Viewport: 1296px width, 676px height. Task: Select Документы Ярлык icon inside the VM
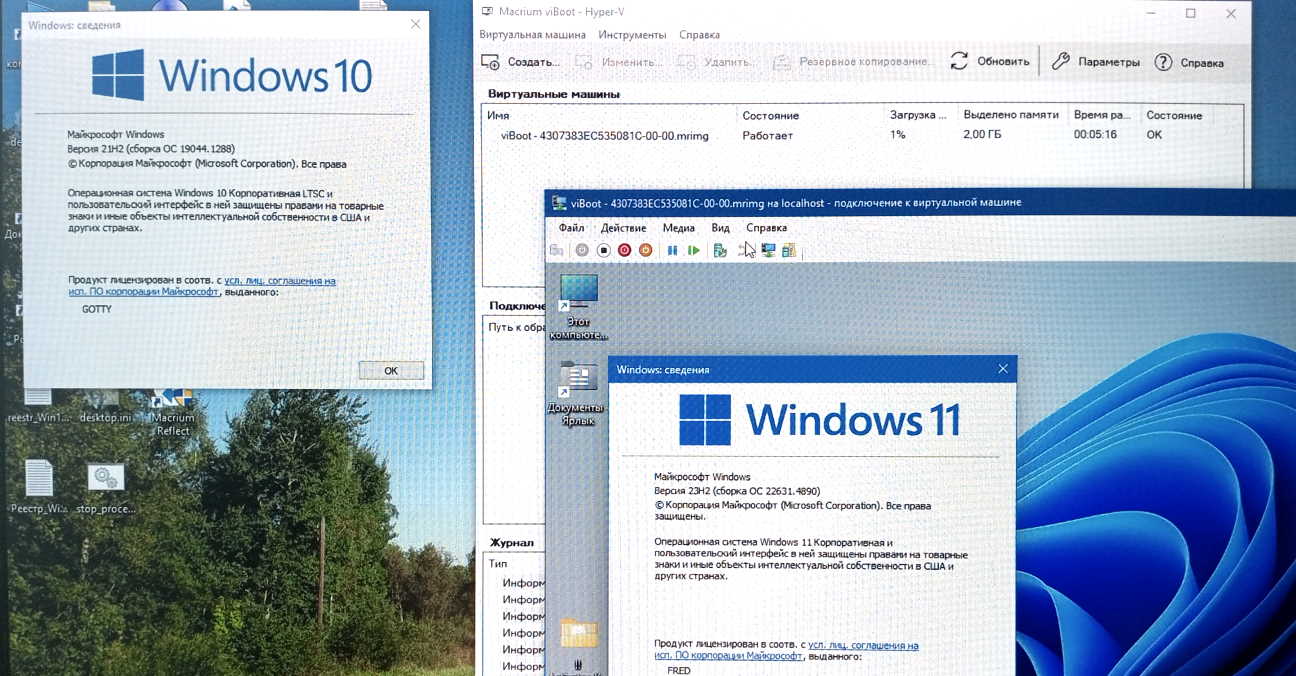click(576, 393)
